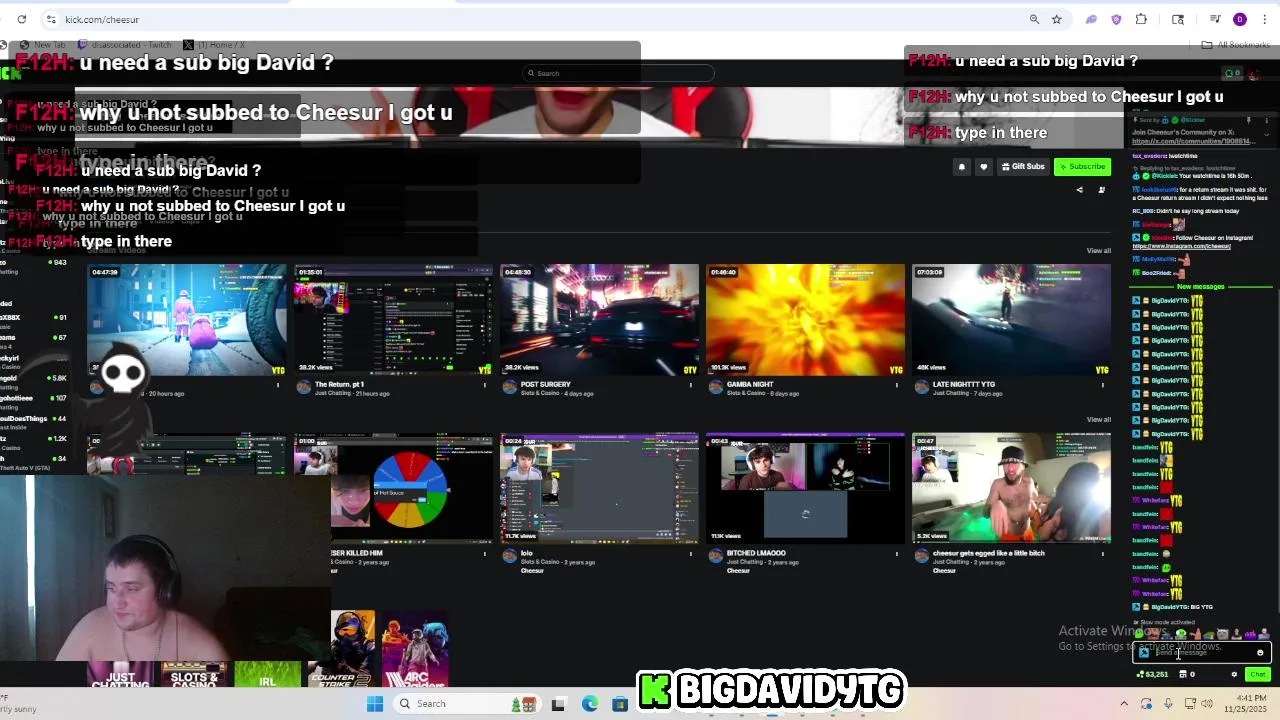Click the first View all link
Screen dimensions: 1280x720
(x=1098, y=250)
